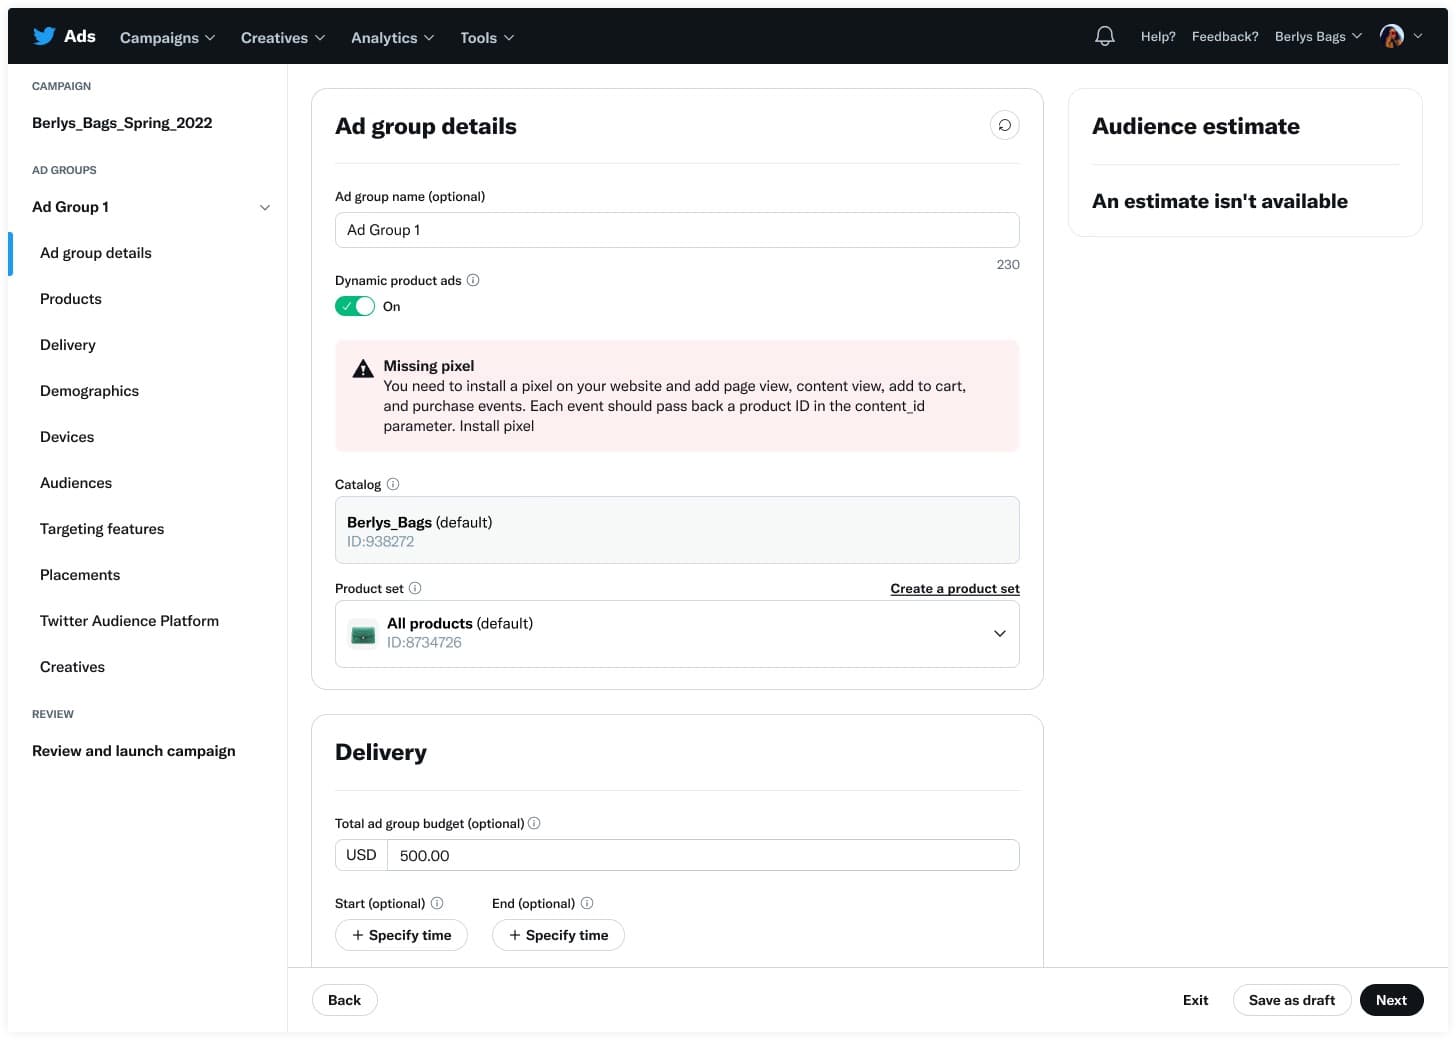
Task: Collapse Ad Group 1 in the sidebar
Action: pos(265,207)
